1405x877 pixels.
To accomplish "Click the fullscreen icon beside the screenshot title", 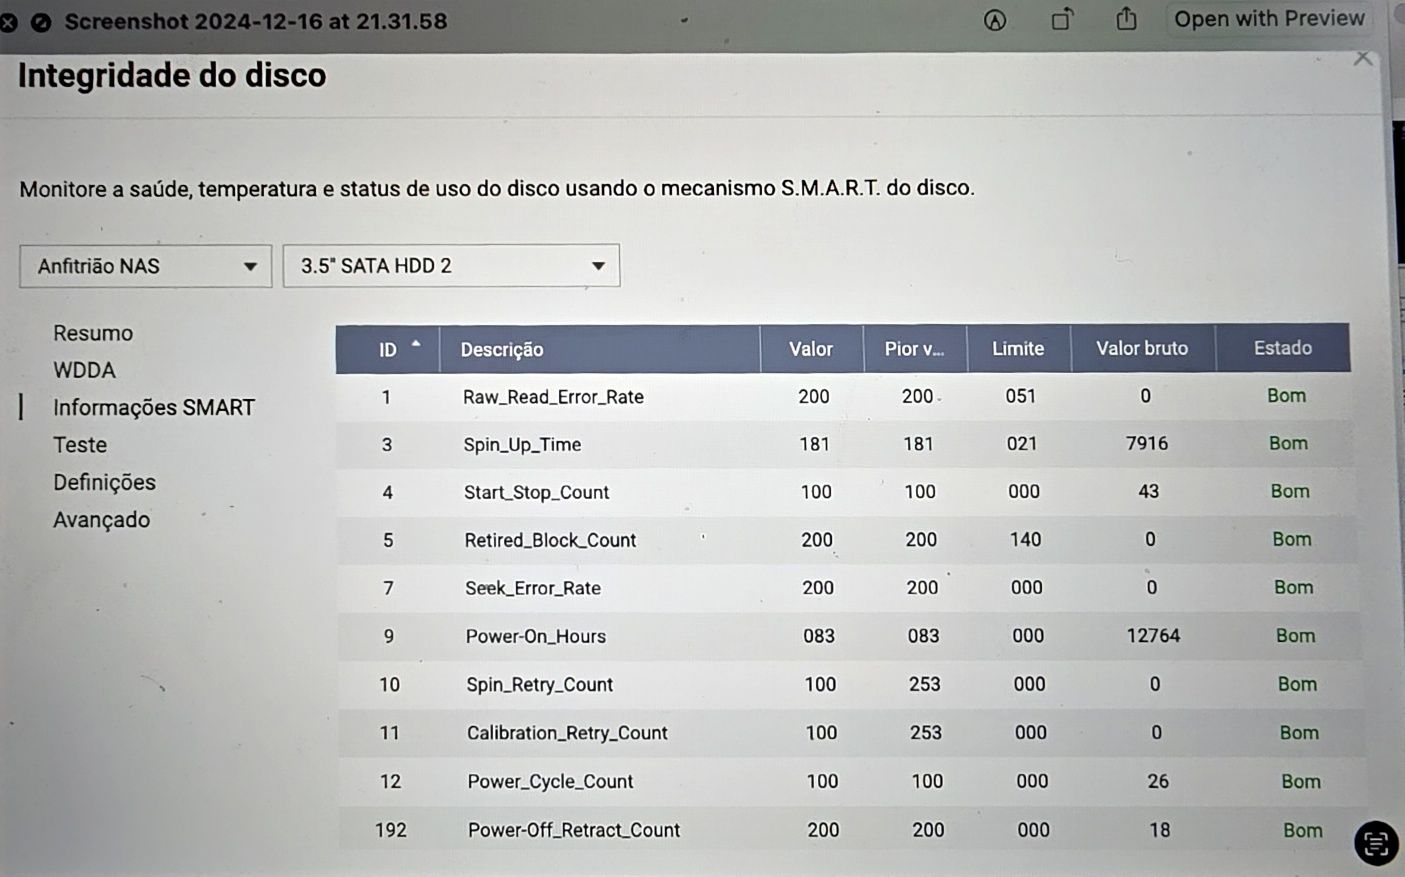I will pos(41,22).
